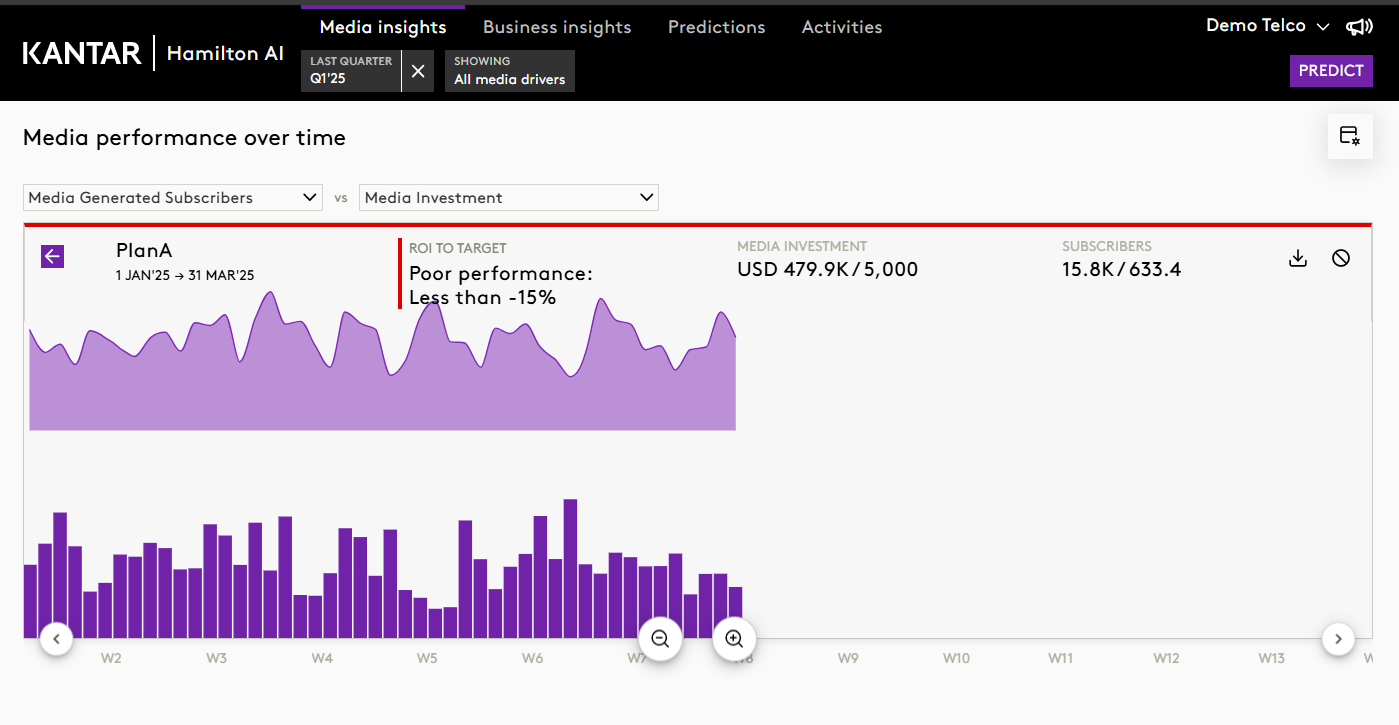
Task: Expand the Demo Telco account menu
Action: pos(1268,26)
